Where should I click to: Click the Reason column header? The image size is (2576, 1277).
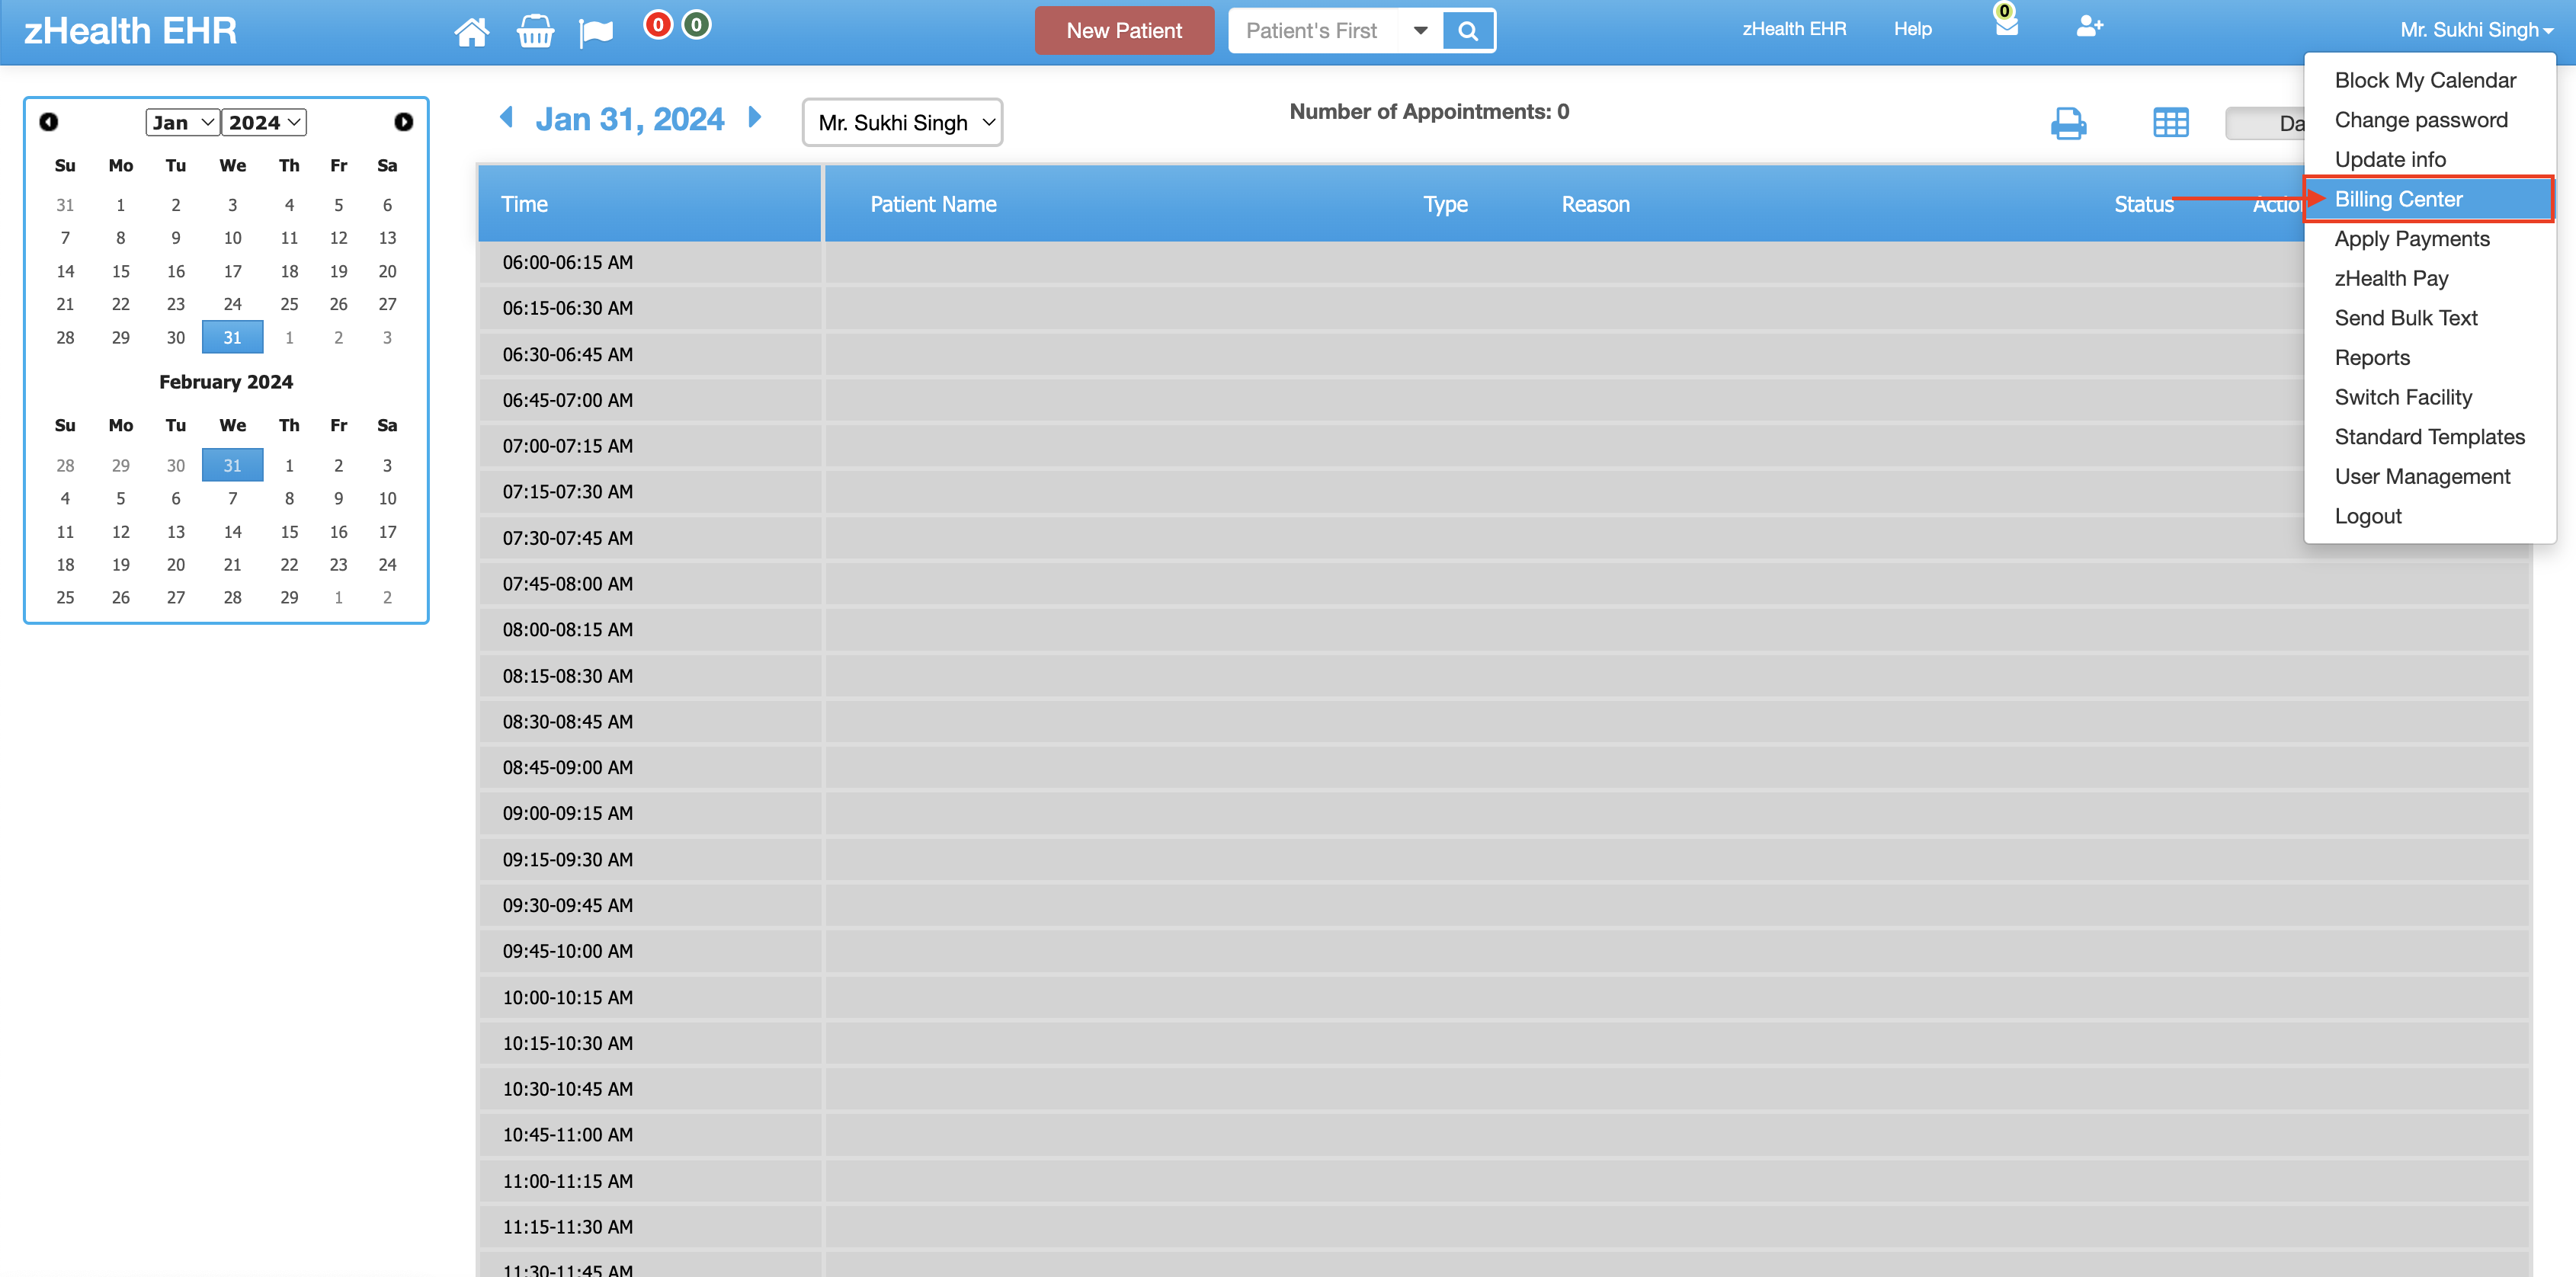click(x=1595, y=204)
